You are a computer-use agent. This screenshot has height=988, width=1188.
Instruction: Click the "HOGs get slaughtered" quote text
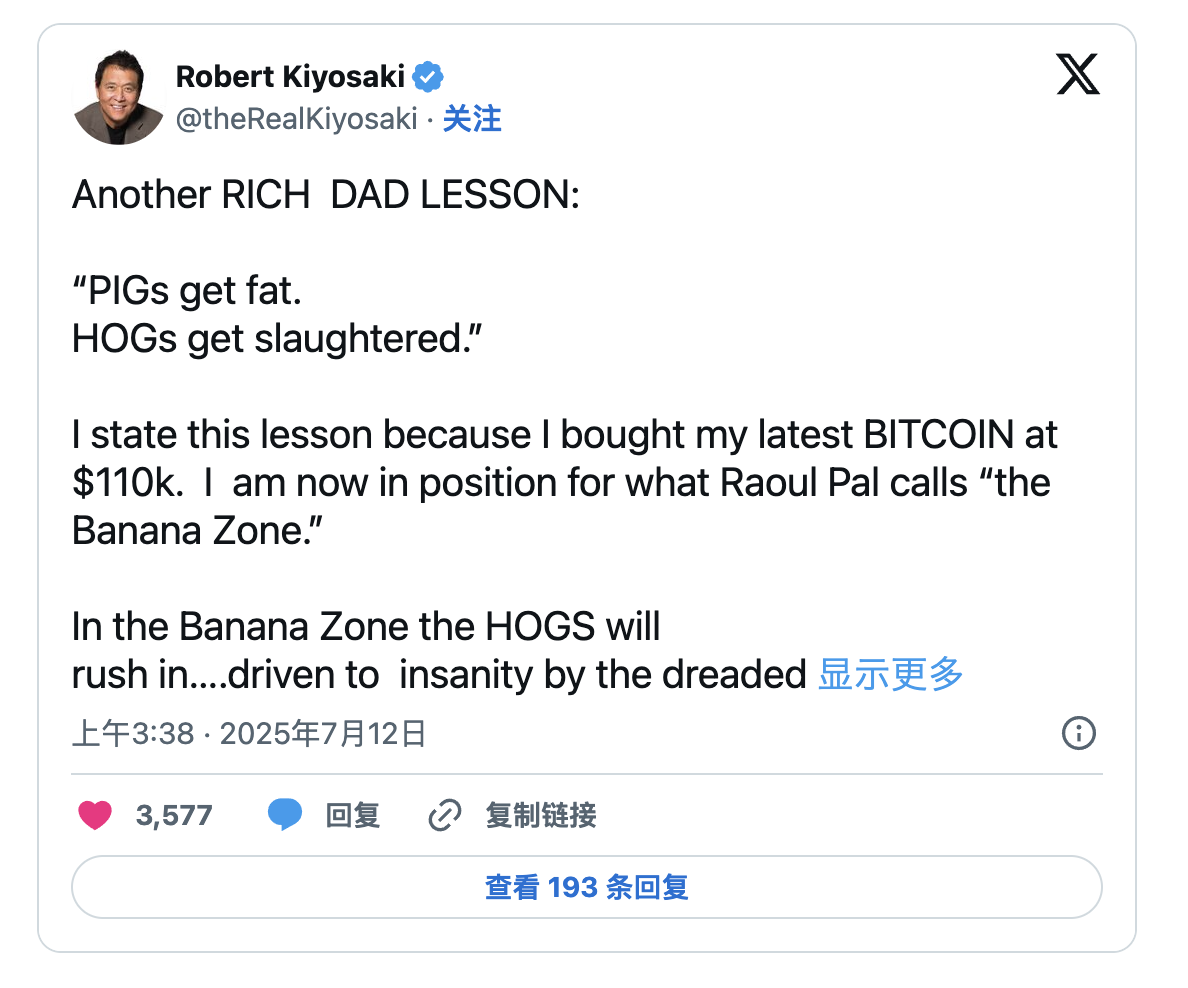(x=278, y=339)
